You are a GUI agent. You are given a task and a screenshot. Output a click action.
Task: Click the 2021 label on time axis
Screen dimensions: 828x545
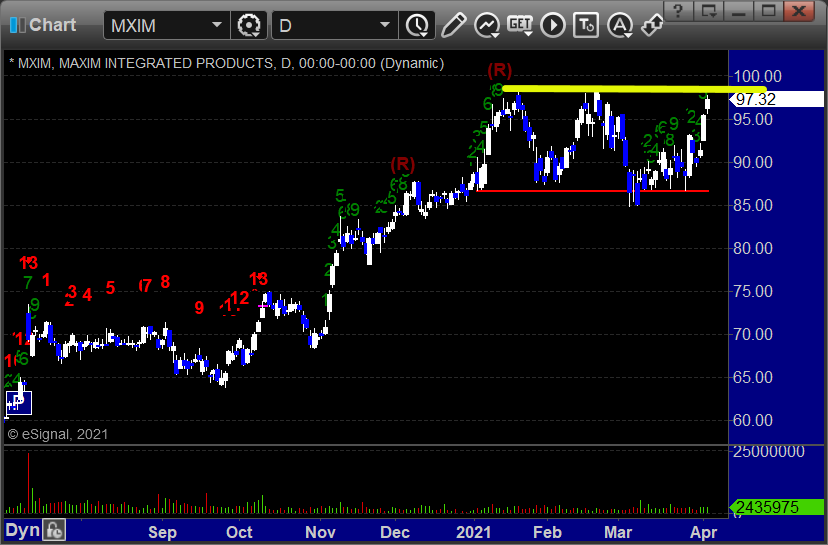click(473, 532)
